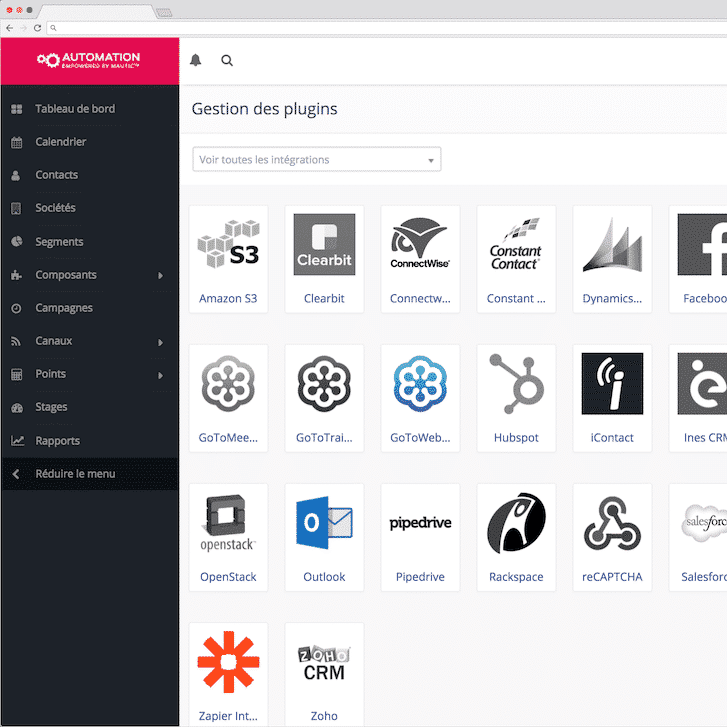Select the reCAPTCHA plugin icon

click(x=612, y=523)
